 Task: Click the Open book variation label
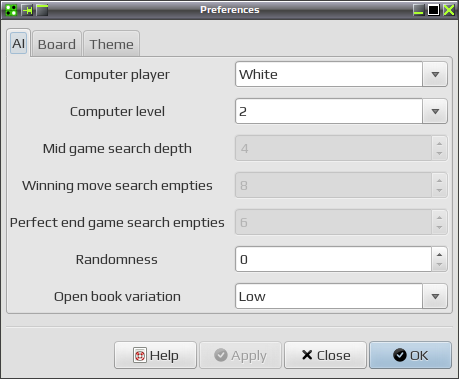[x=117, y=297]
